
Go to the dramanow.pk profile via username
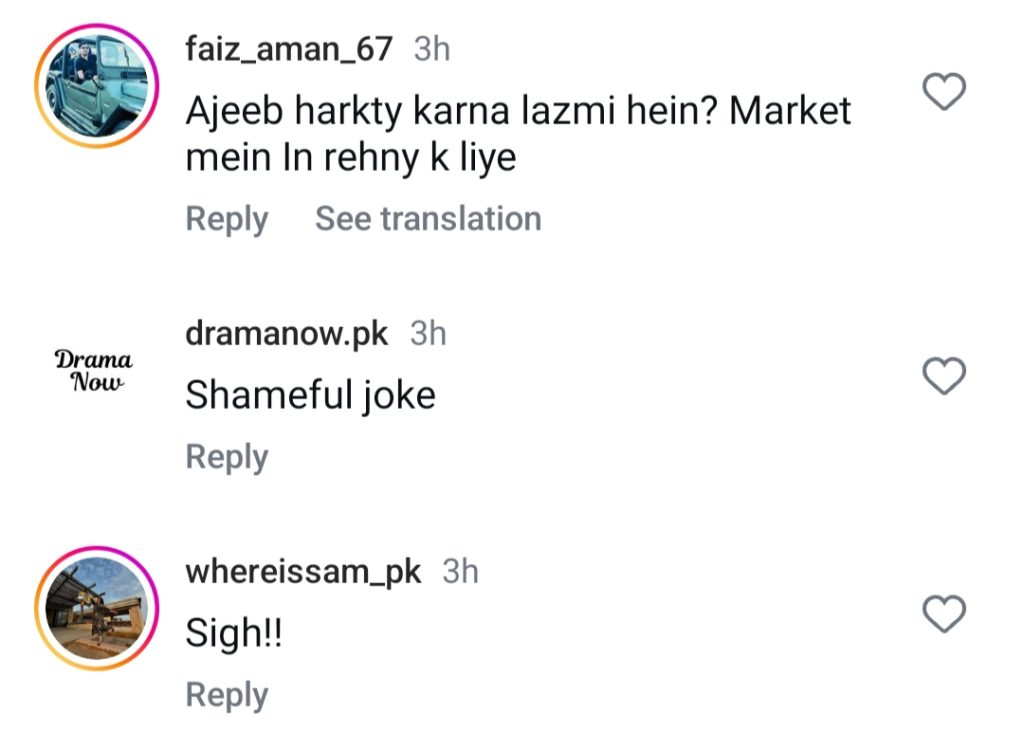(x=286, y=334)
